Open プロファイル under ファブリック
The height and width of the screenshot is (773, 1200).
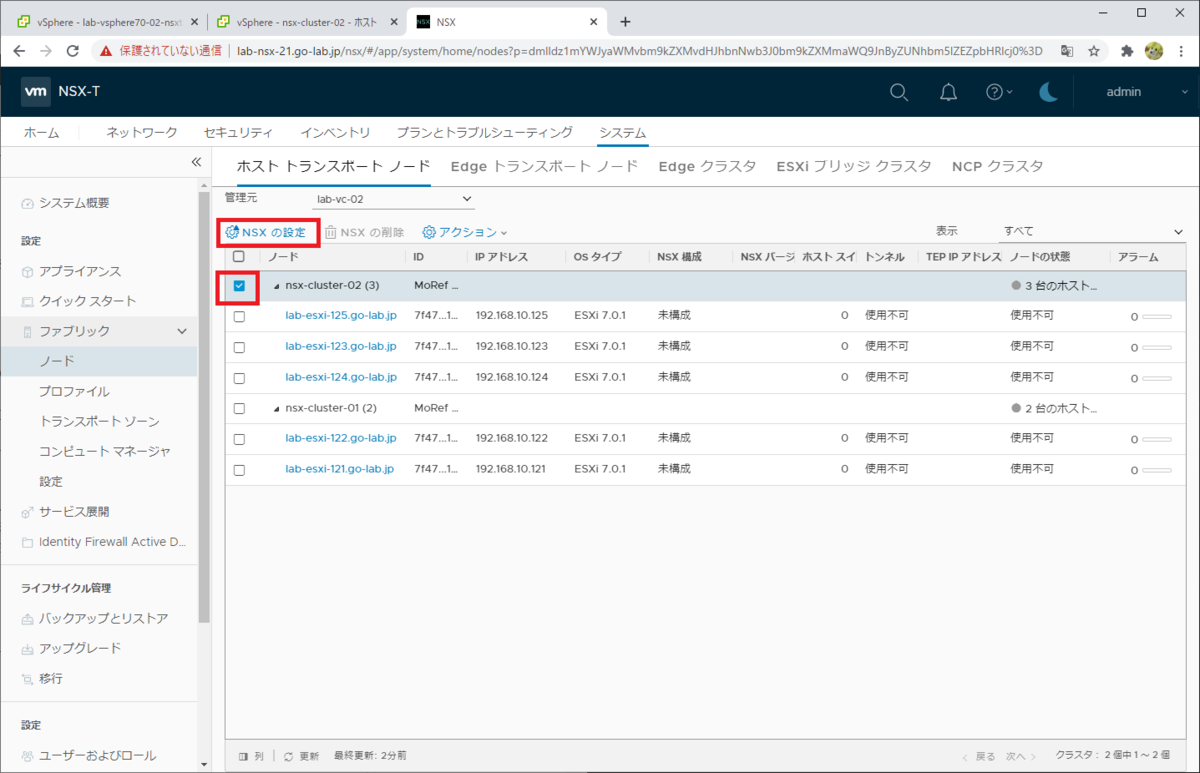[x=74, y=391]
